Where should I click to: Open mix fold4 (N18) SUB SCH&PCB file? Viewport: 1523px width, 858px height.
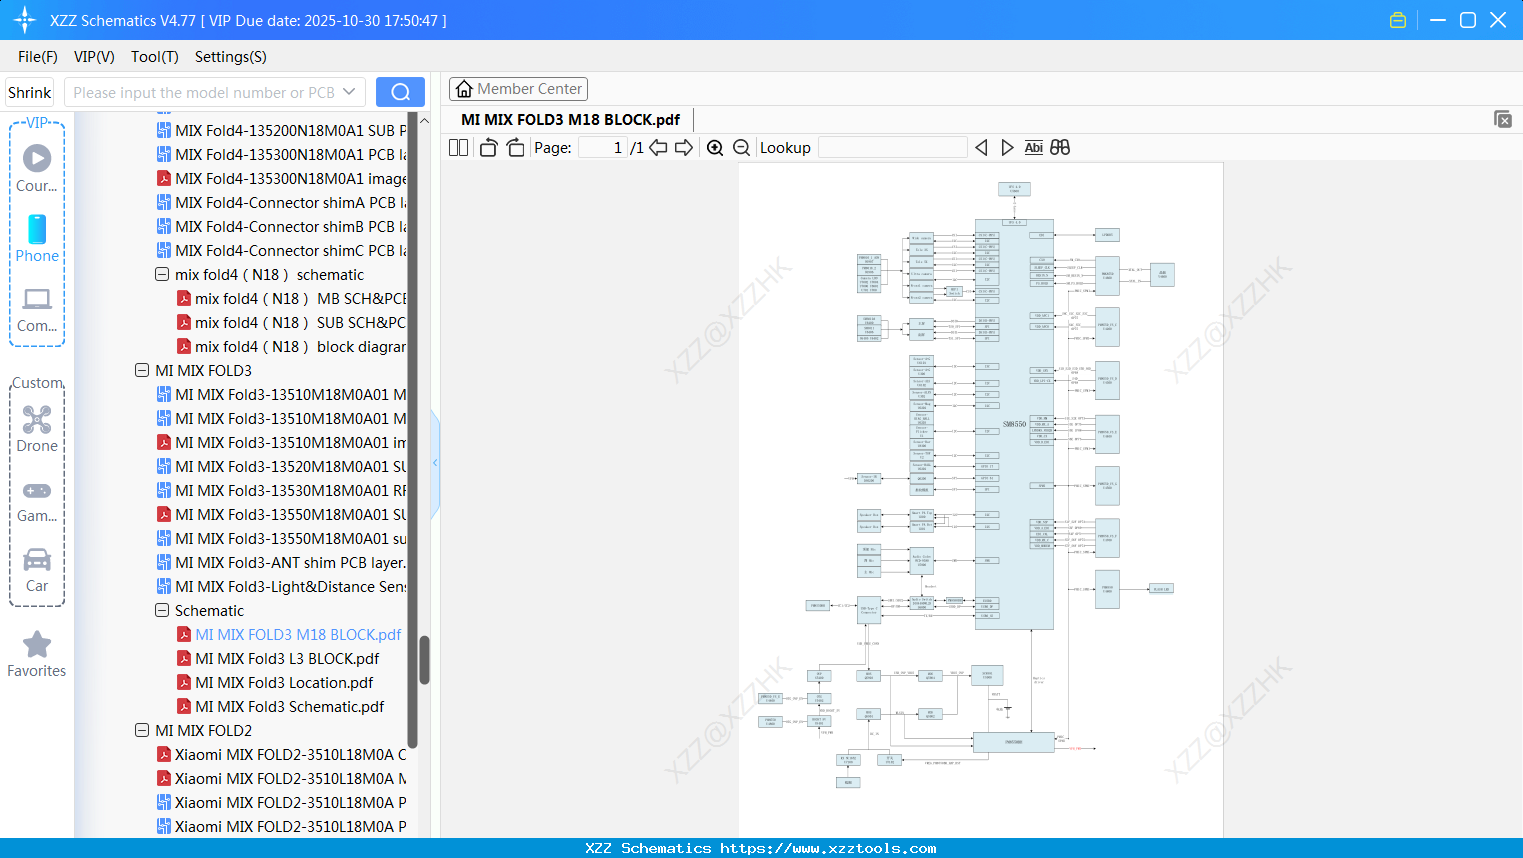(292, 322)
